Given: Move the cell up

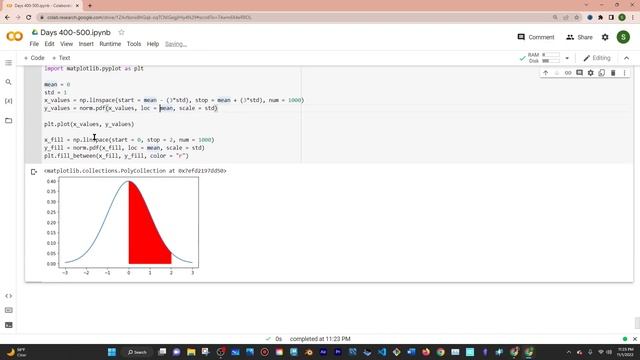Looking at the screenshot, I should point(546,73).
